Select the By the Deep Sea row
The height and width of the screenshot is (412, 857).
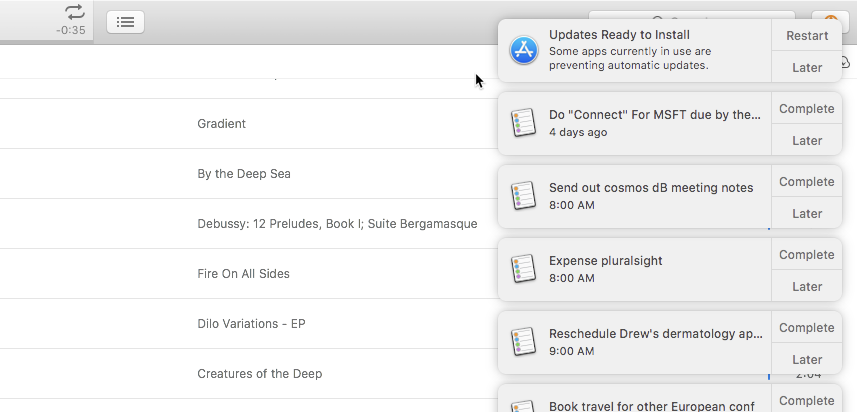[244, 174]
